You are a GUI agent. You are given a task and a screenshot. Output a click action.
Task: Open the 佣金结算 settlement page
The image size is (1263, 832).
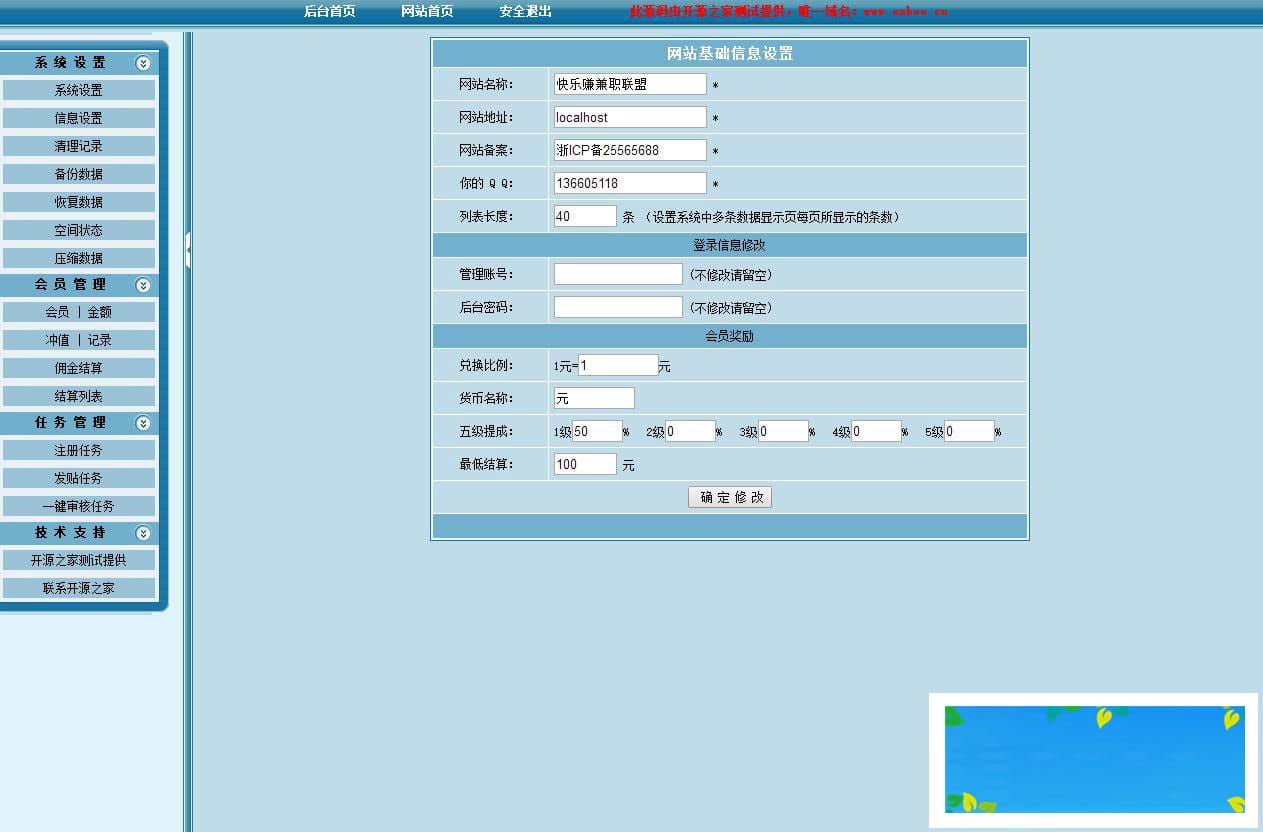[79, 367]
